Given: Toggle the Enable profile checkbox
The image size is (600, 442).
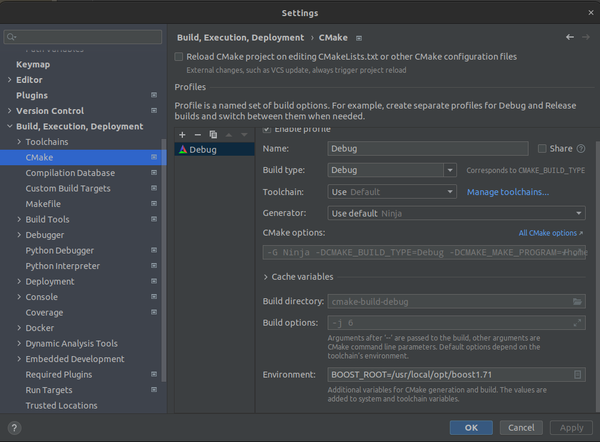Looking at the screenshot, I should (267, 129).
